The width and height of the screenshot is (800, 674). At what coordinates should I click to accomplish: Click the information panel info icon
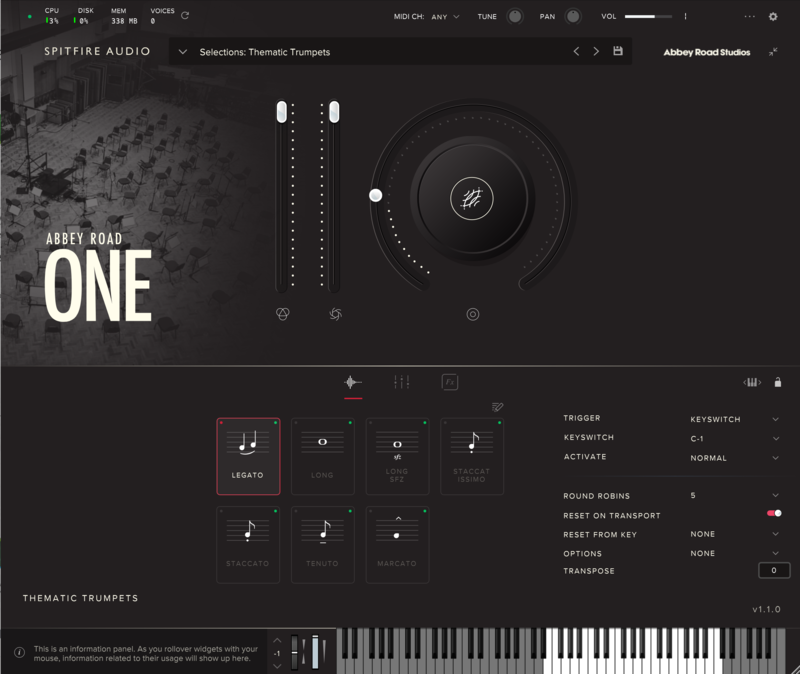pos(19,653)
